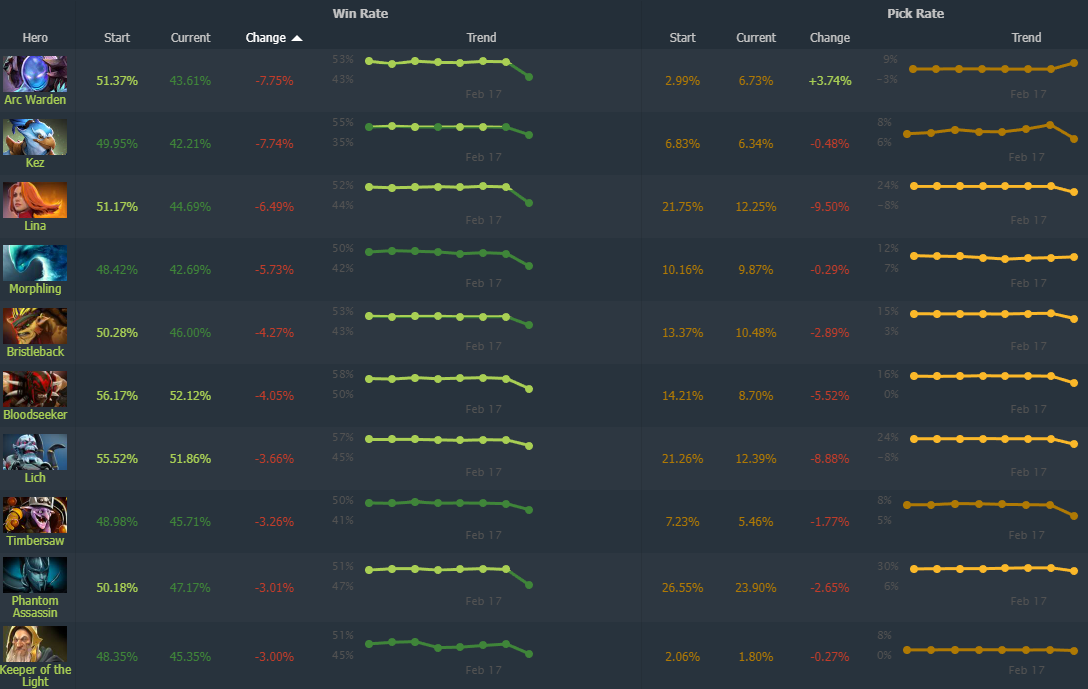
Task: Click the Hero column header
Action: (x=35, y=37)
